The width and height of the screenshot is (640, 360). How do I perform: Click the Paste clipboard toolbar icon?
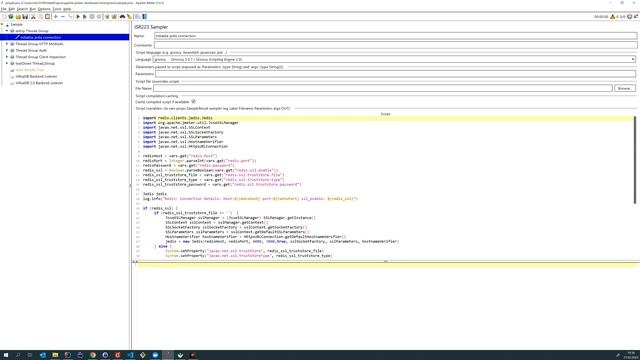(x=47, y=17)
